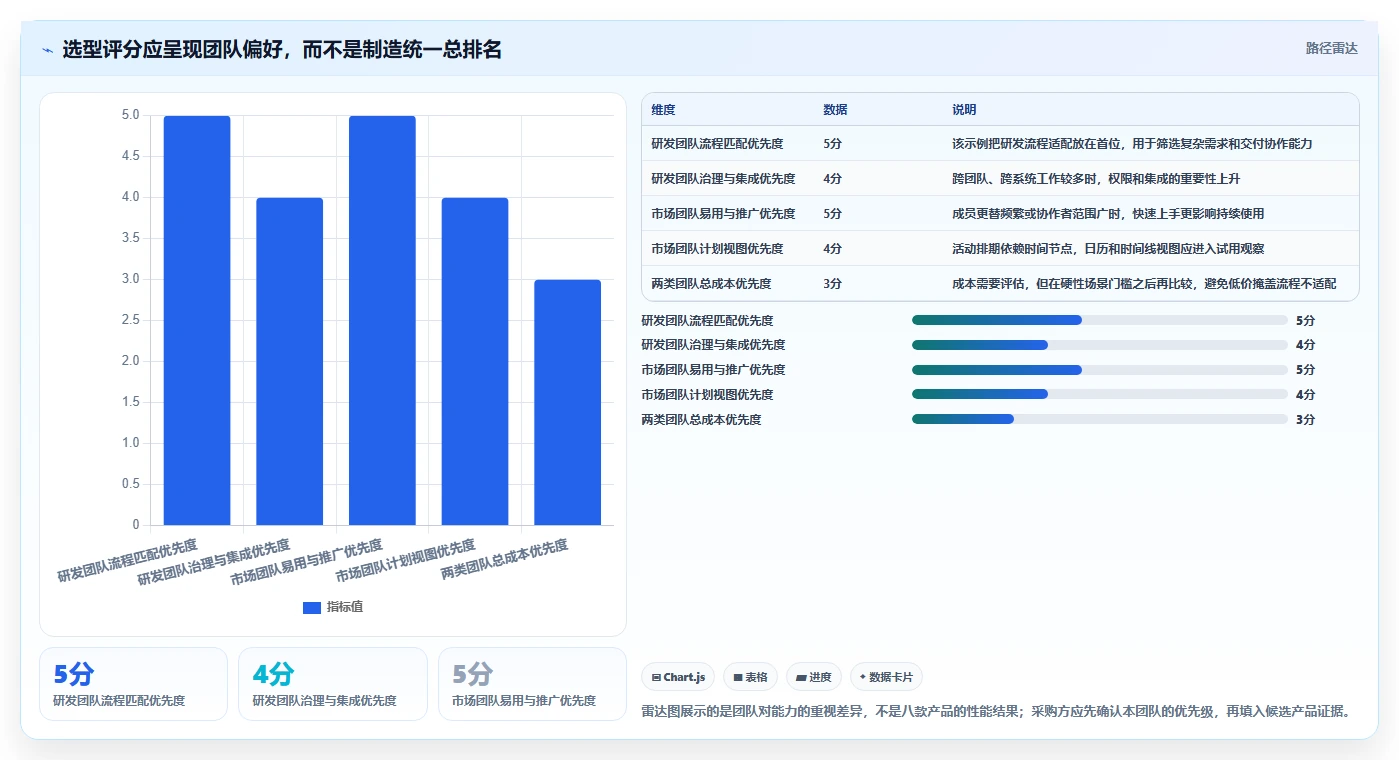Click the 进度 tag chip

click(814, 677)
